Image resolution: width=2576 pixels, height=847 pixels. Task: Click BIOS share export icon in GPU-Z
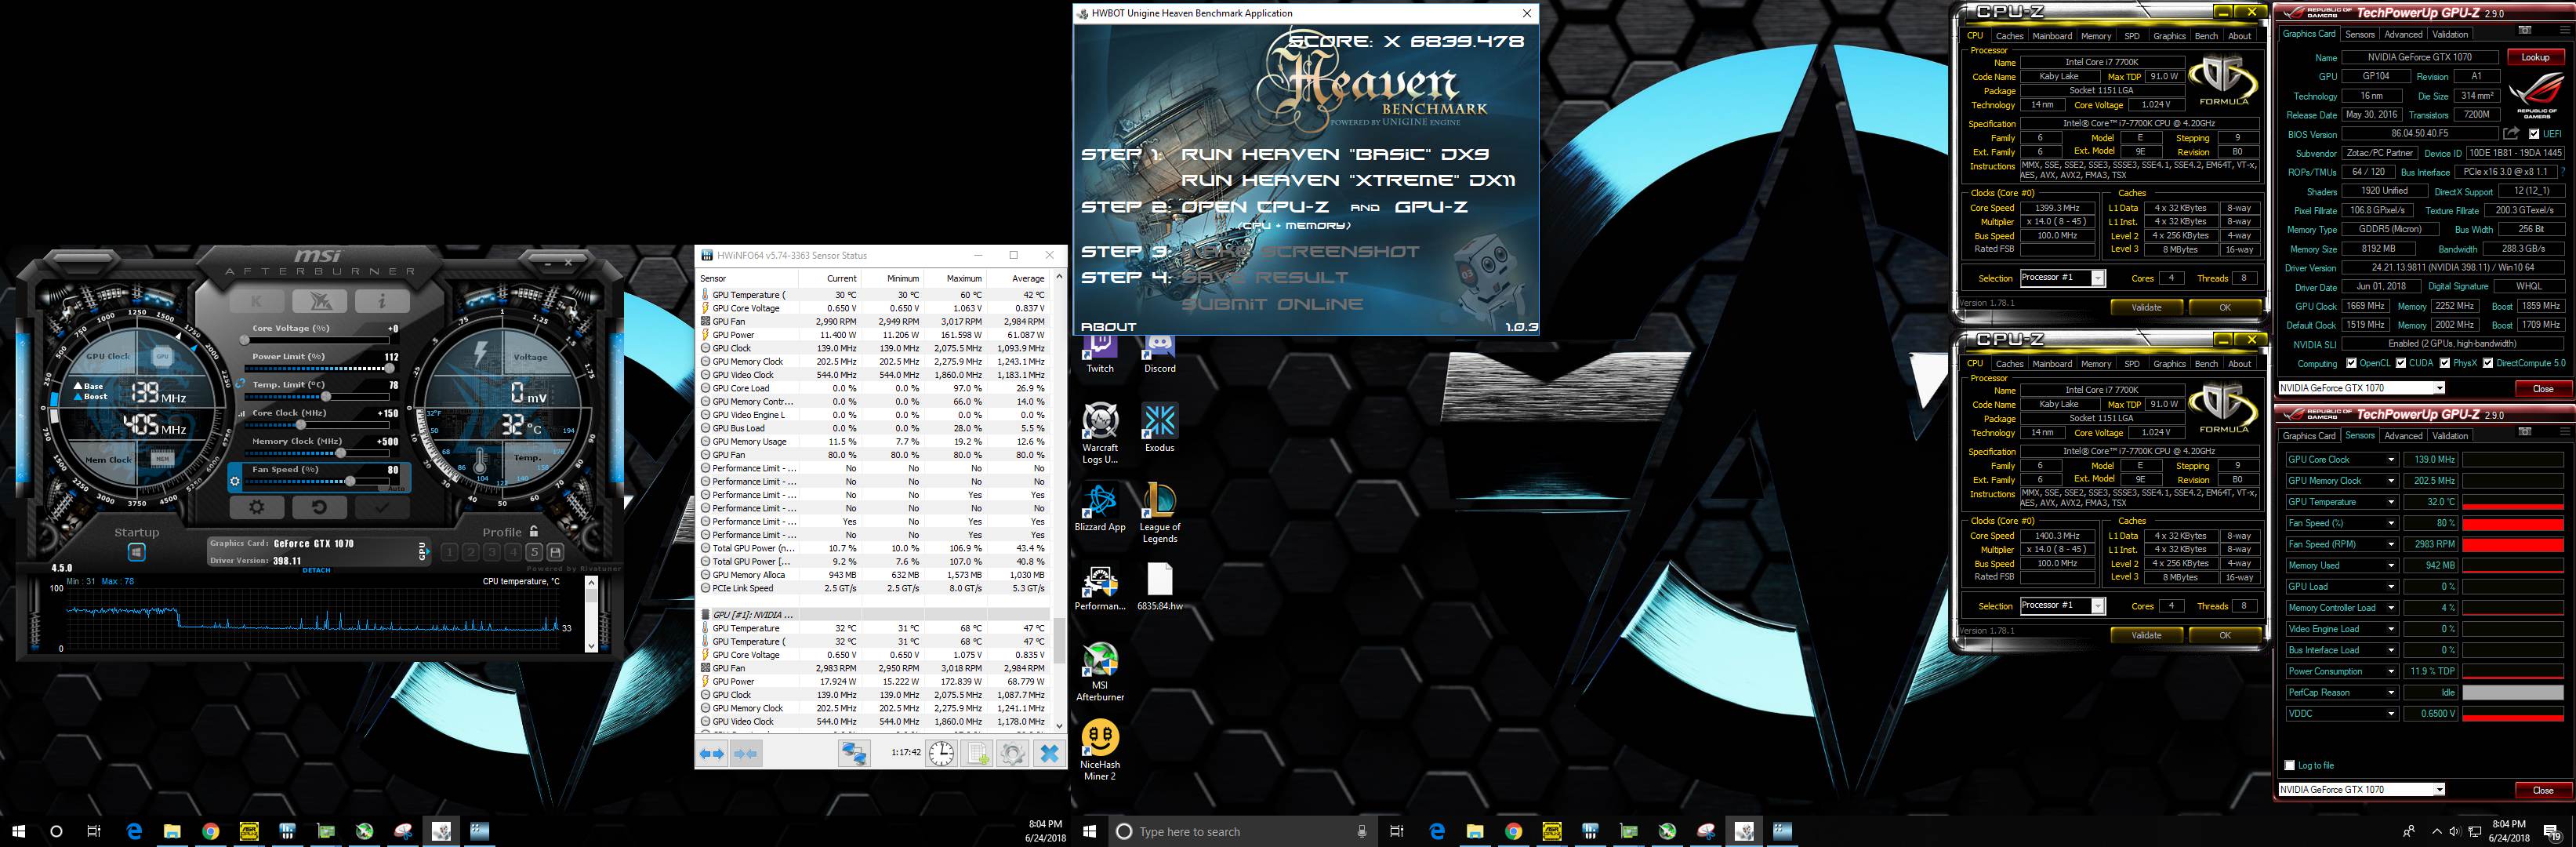[2510, 133]
